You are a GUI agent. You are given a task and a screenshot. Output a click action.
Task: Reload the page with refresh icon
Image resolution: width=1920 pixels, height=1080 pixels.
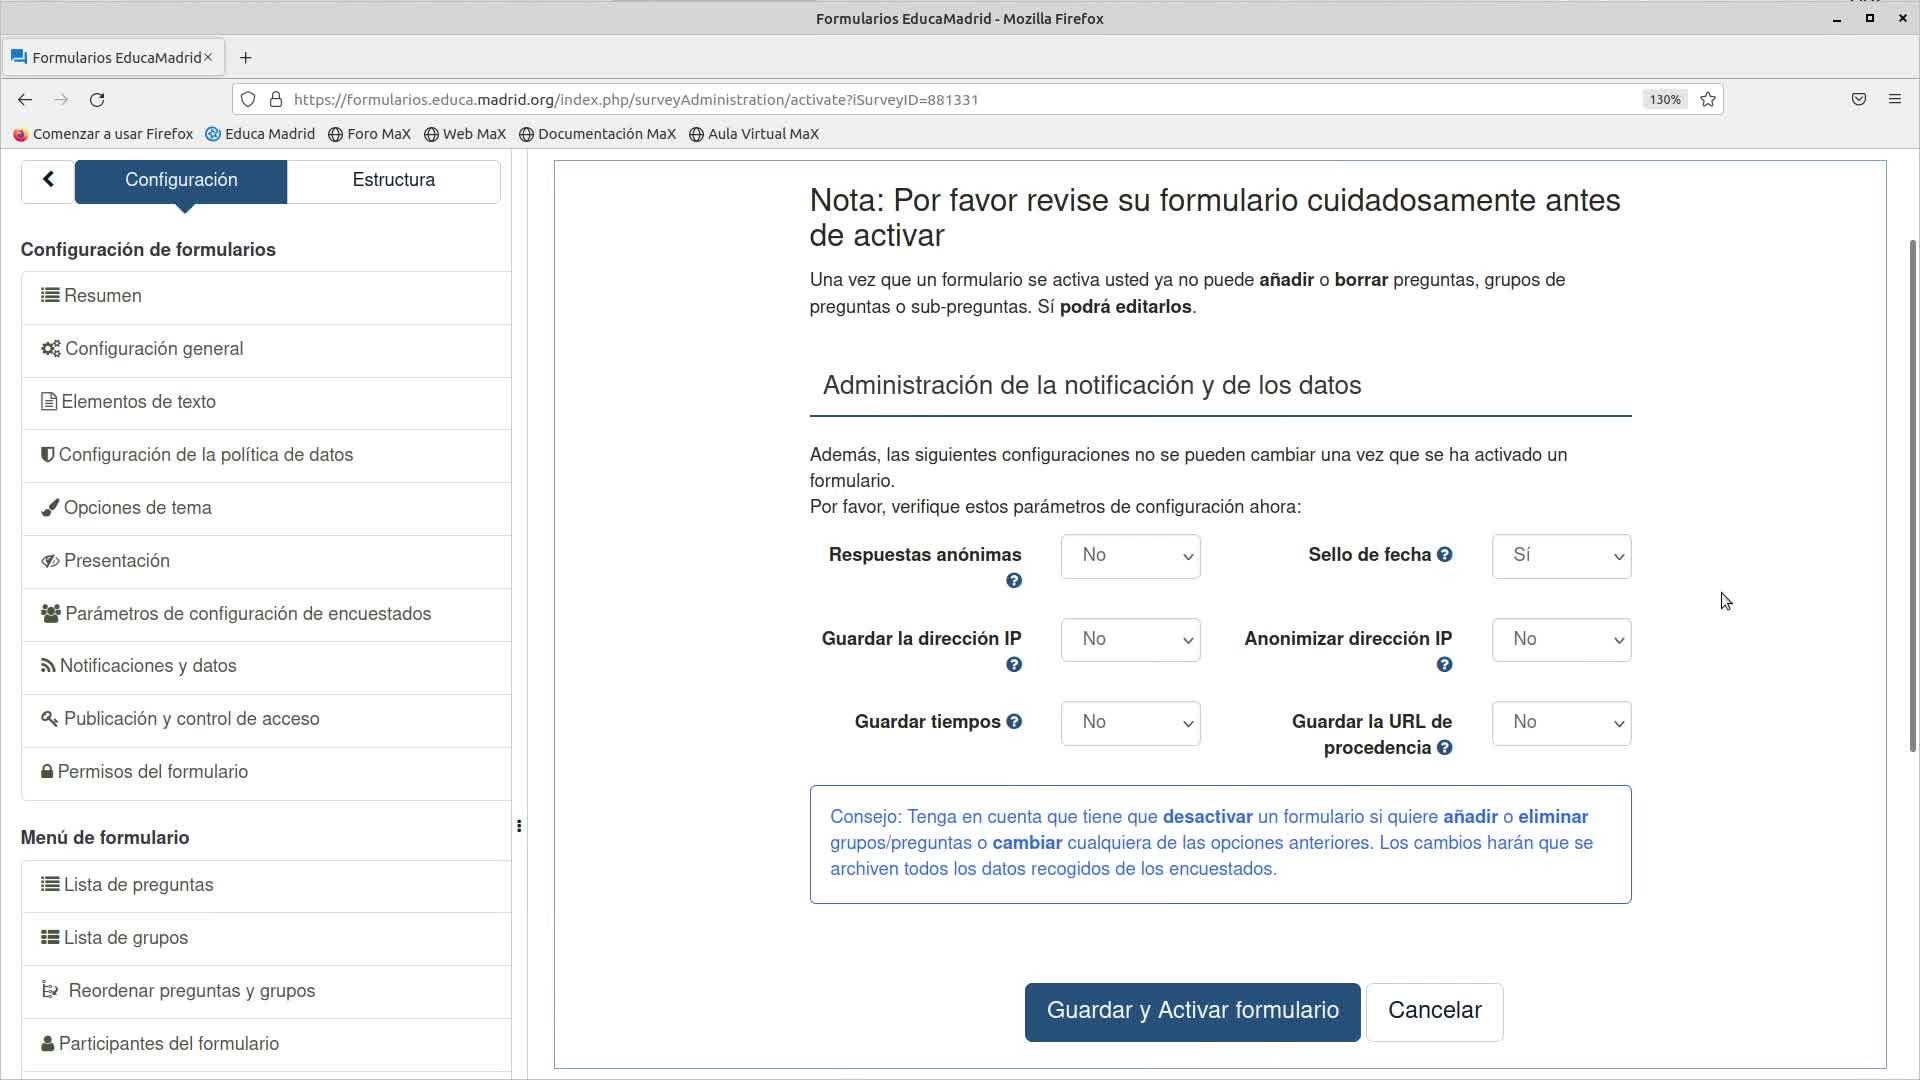97,99
